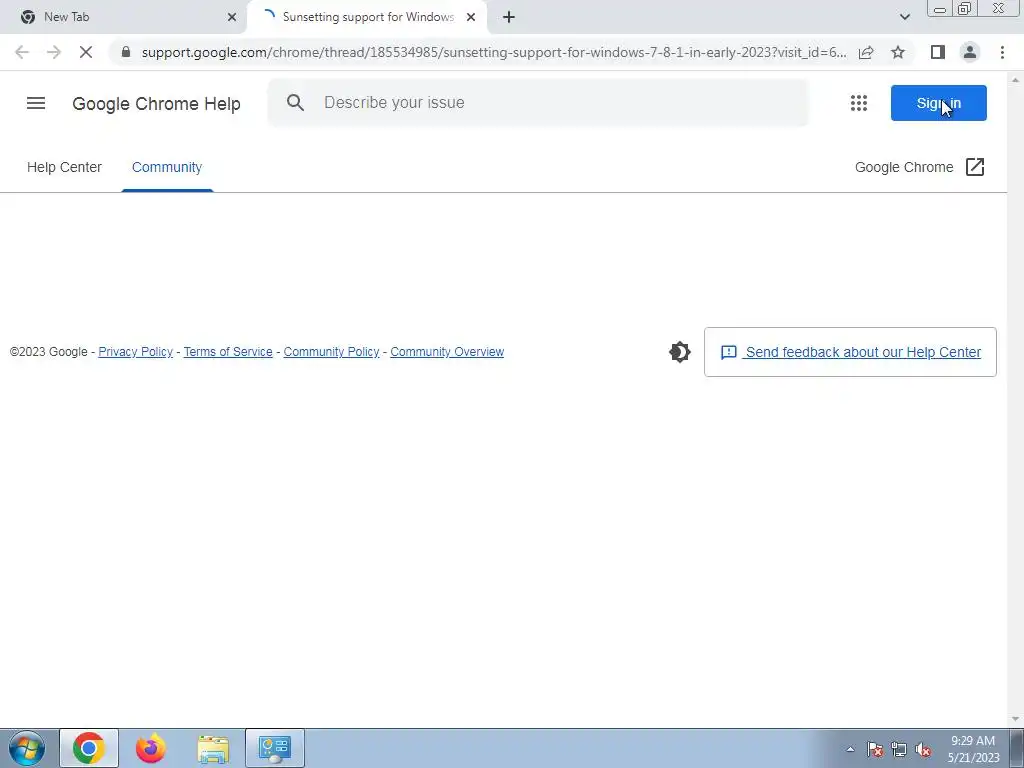Open Action Center flag icon
The height and width of the screenshot is (768, 1024).
pyautogui.click(x=874, y=749)
